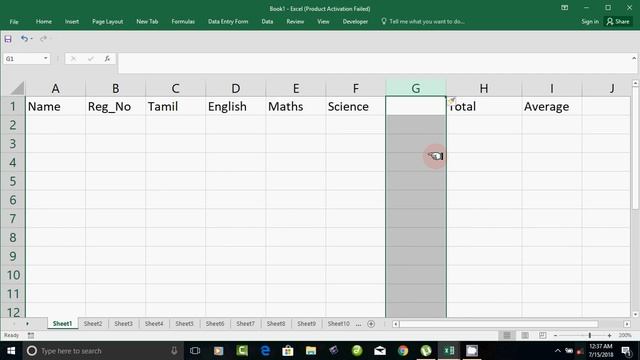Switch to the Insert ribbon tab
Image resolution: width=640 pixels, height=360 pixels.
pos(72,22)
